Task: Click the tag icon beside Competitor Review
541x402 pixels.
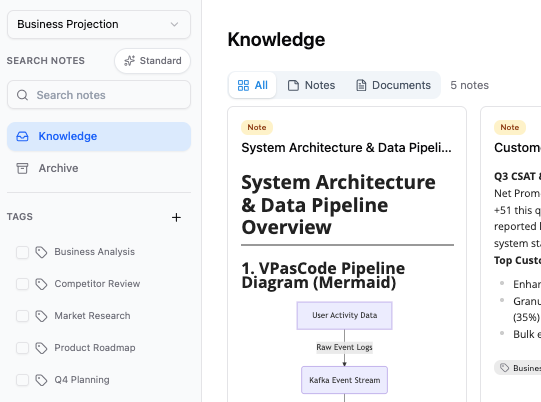Action: (x=41, y=284)
